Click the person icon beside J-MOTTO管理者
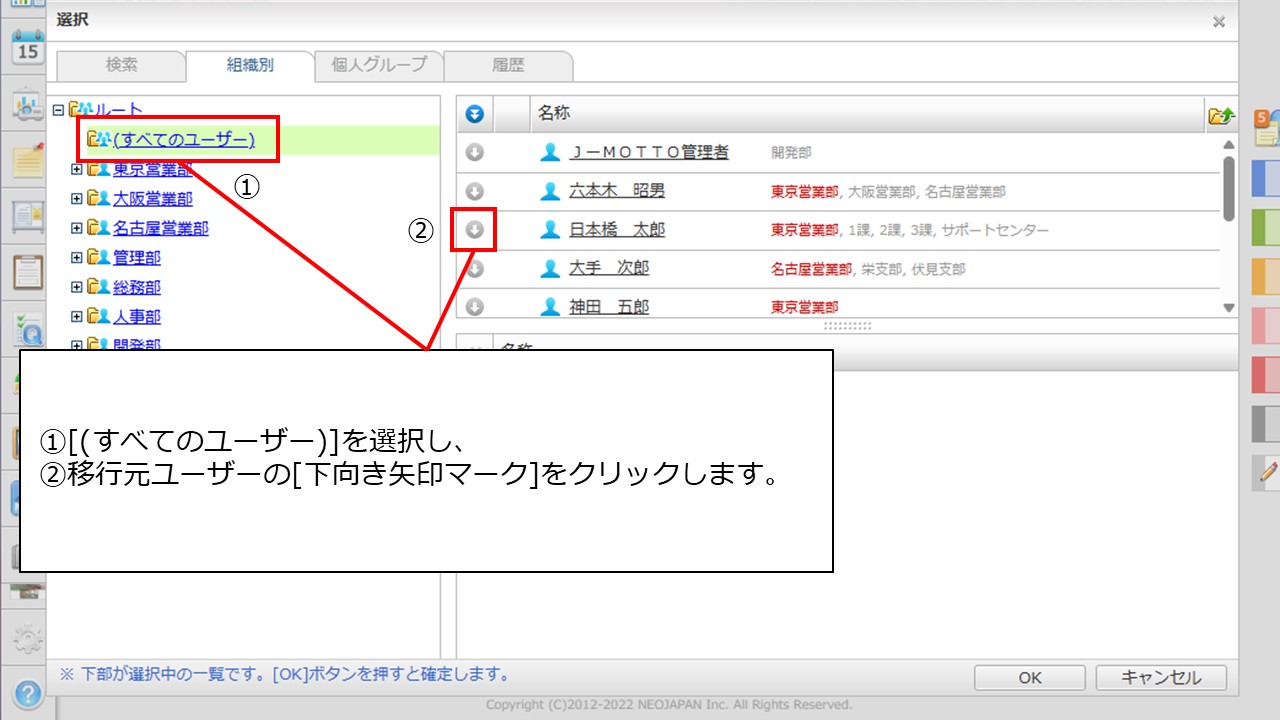The image size is (1280, 720). point(549,153)
